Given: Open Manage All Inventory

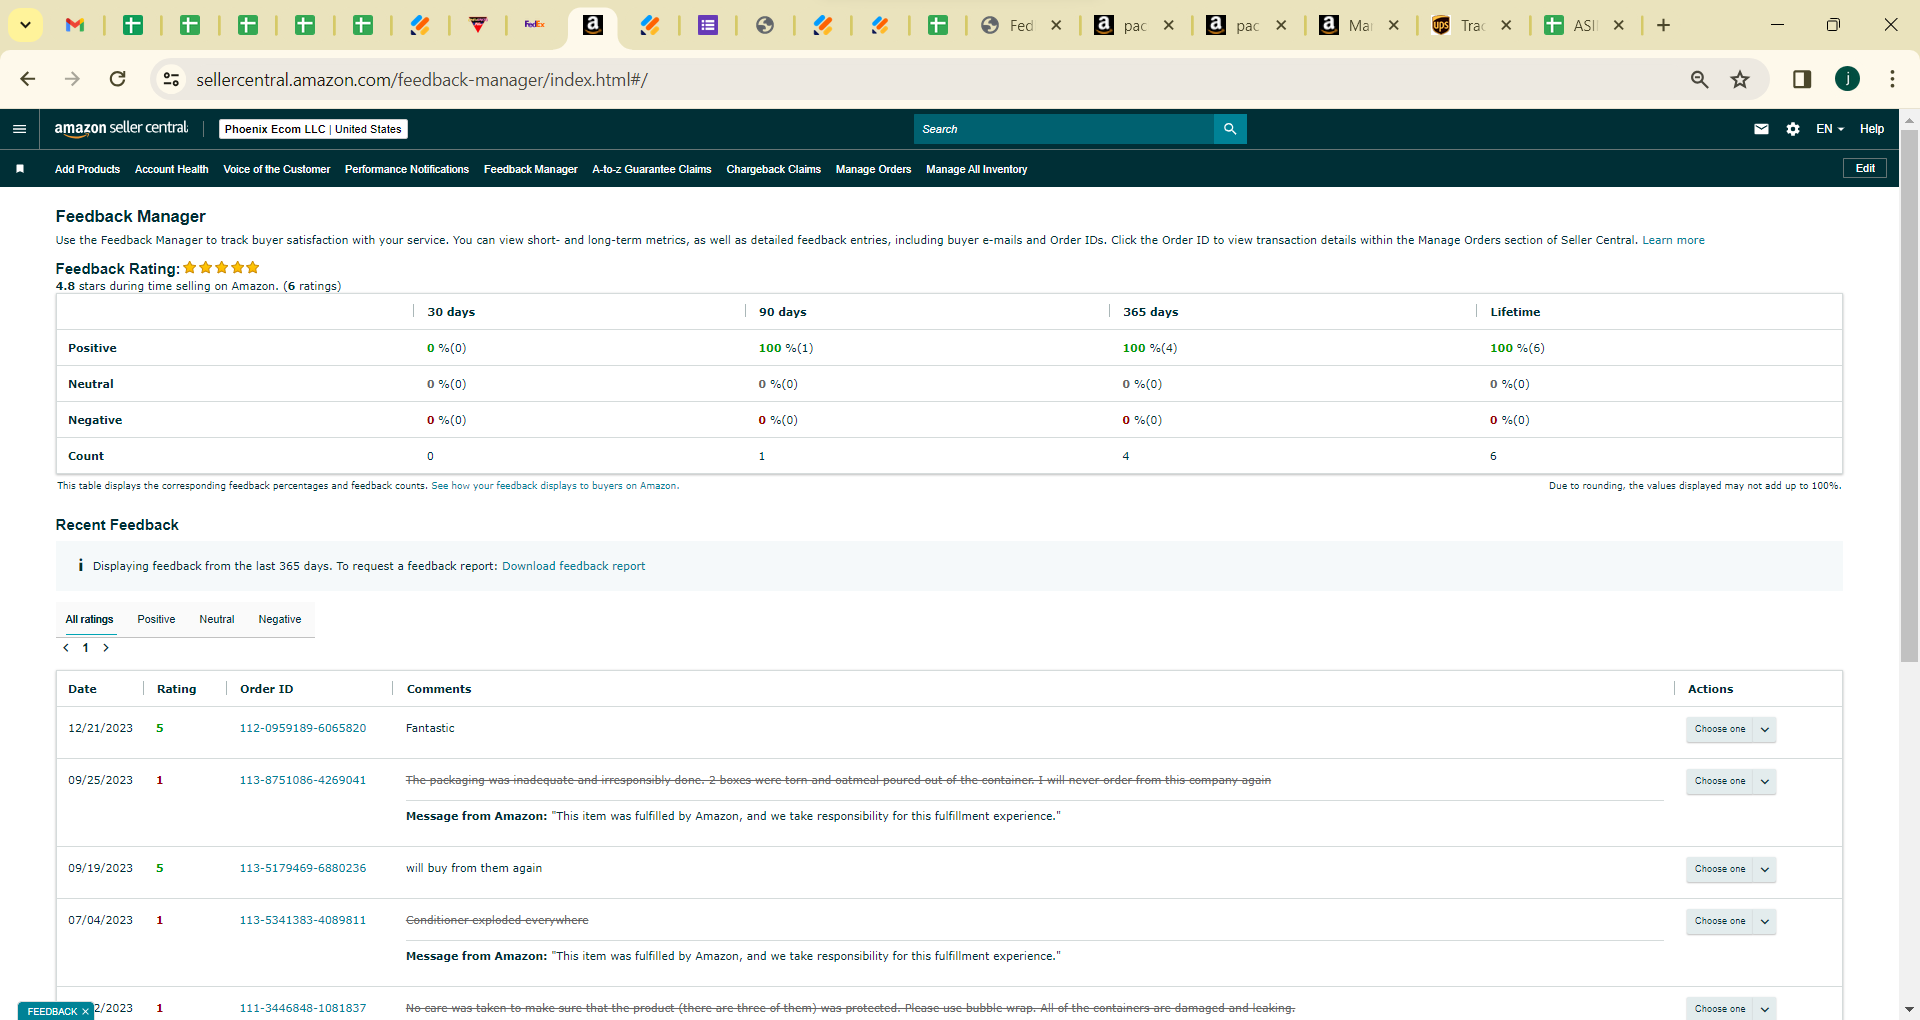Looking at the screenshot, I should point(977,169).
